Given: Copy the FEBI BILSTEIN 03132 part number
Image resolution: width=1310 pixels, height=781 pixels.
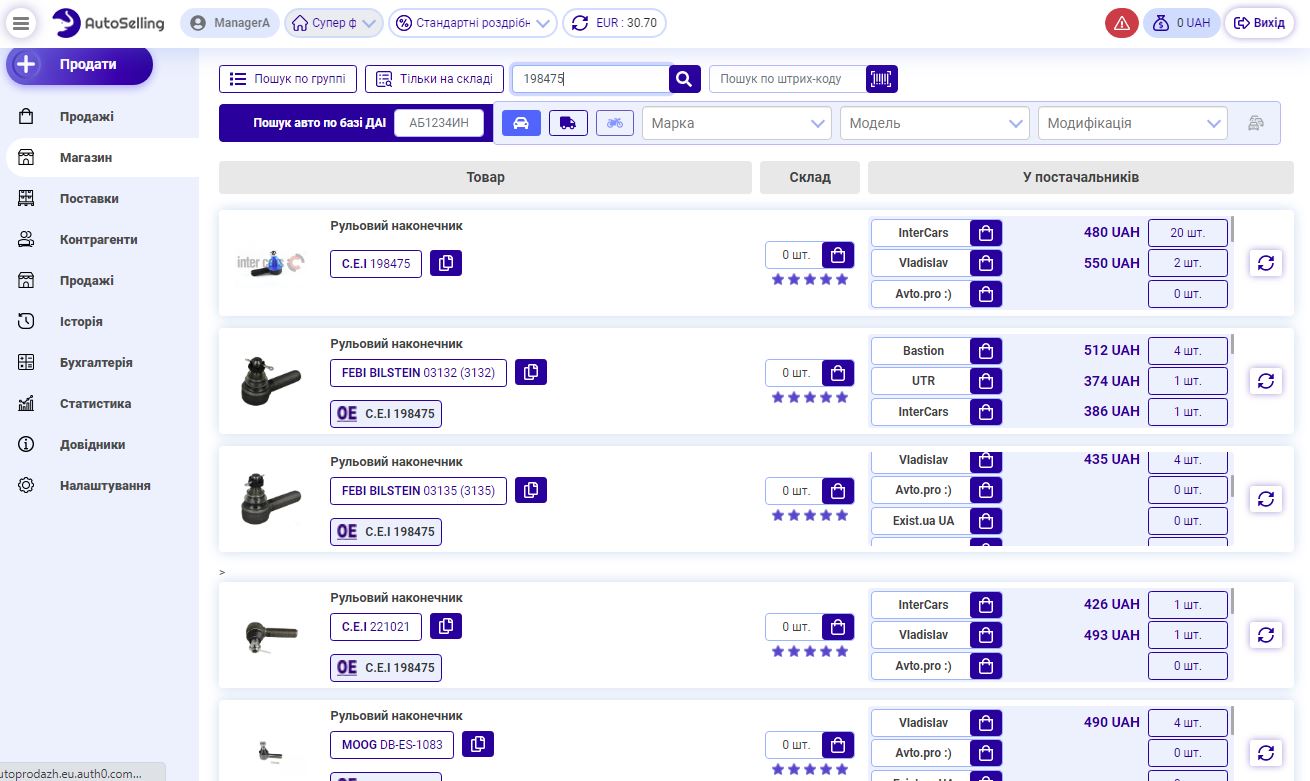Looking at the screenshot, I should [531, 372].
